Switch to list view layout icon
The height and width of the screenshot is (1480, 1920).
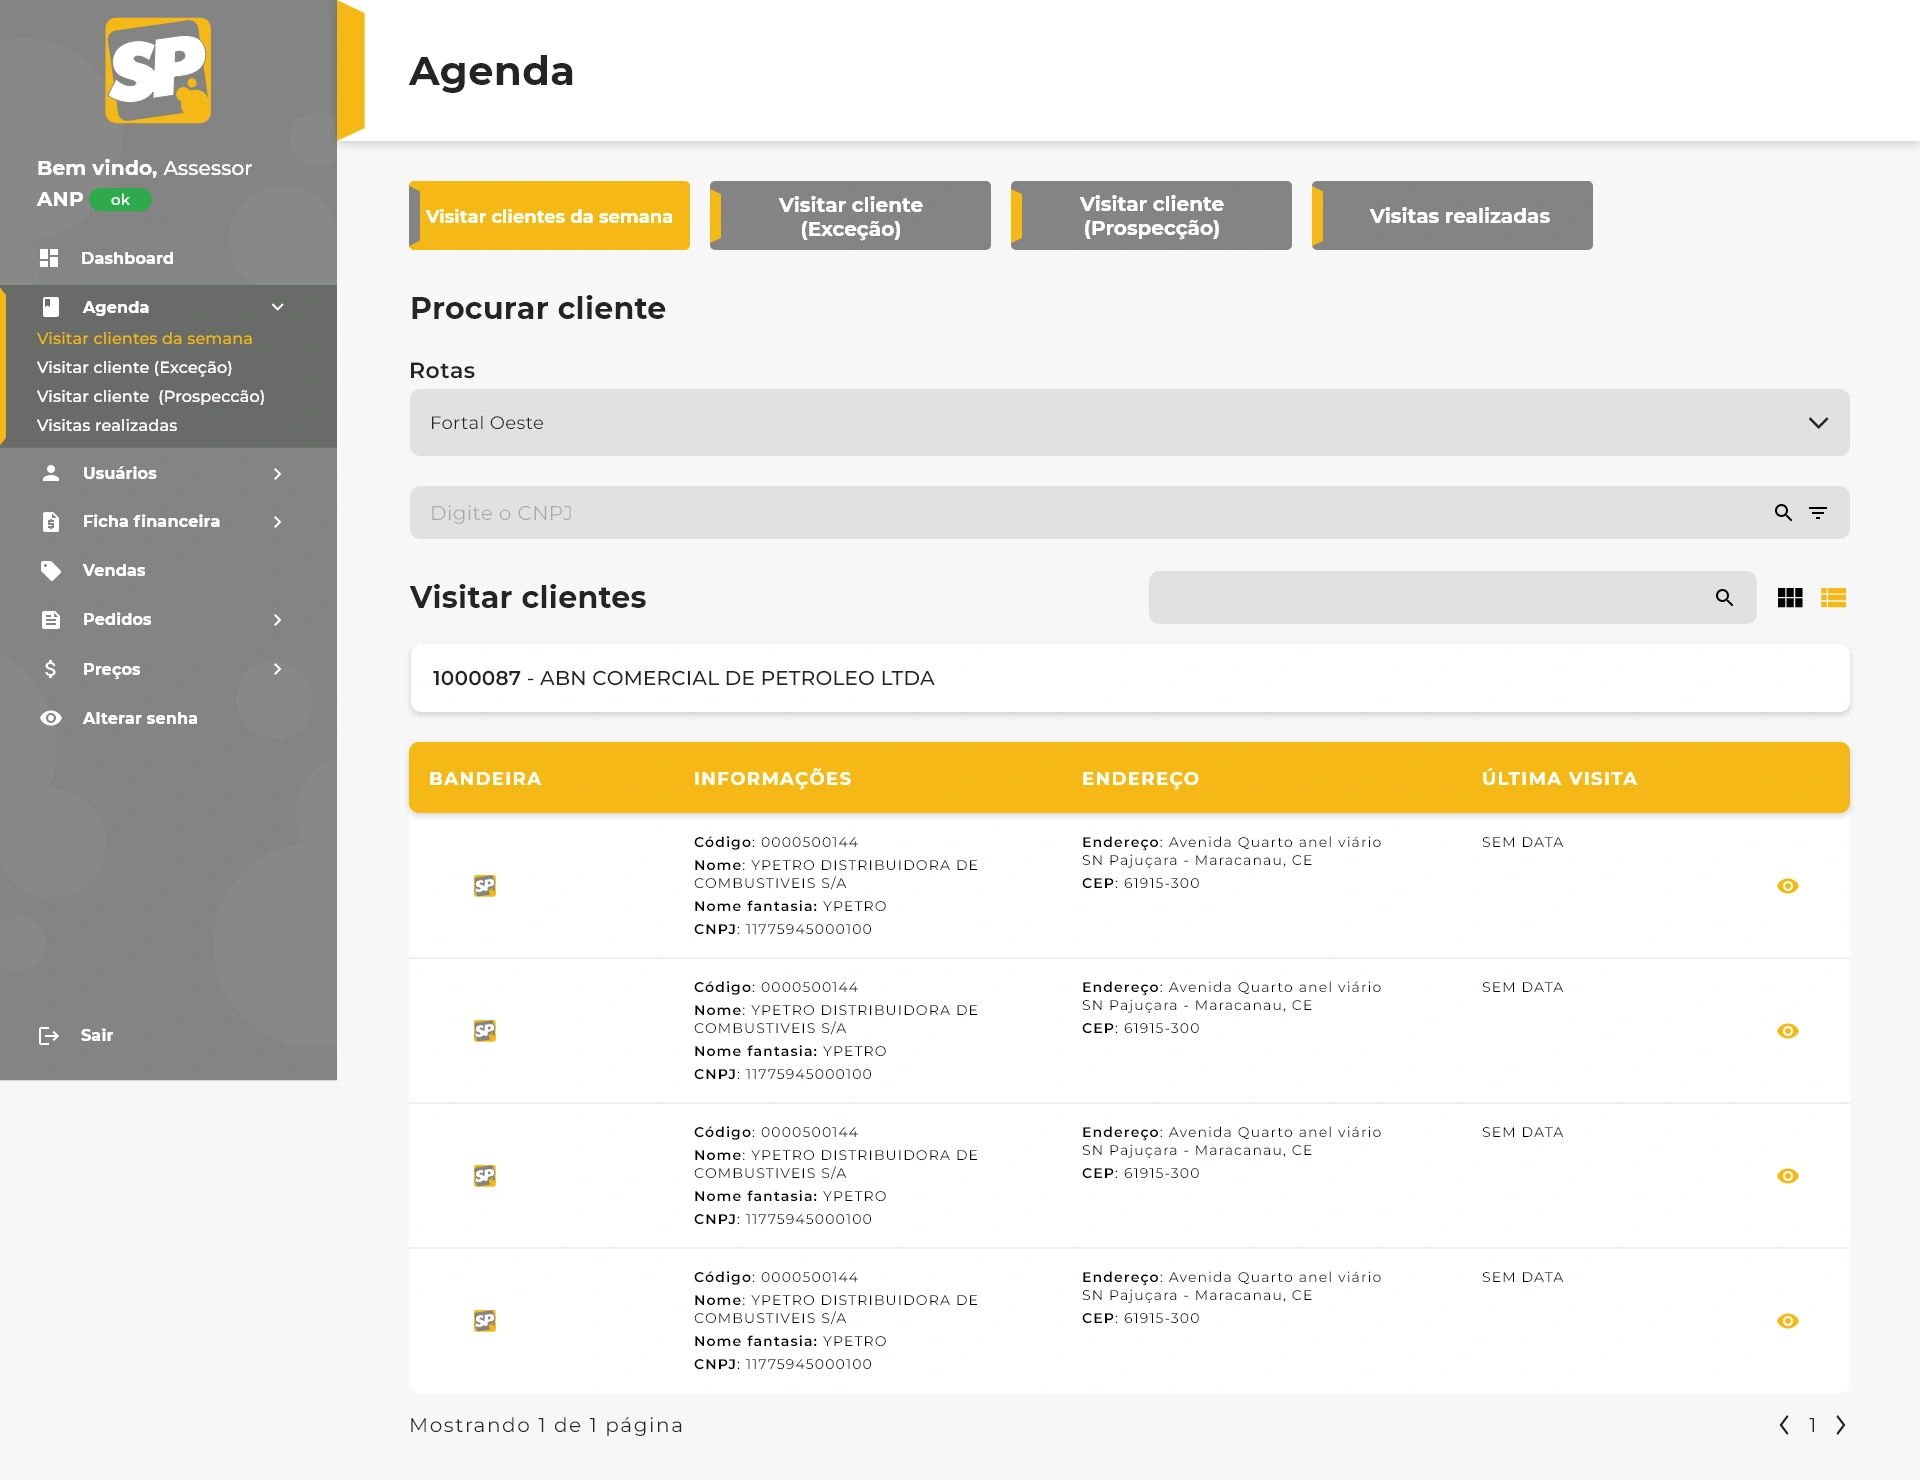[x=1833, y=598]
